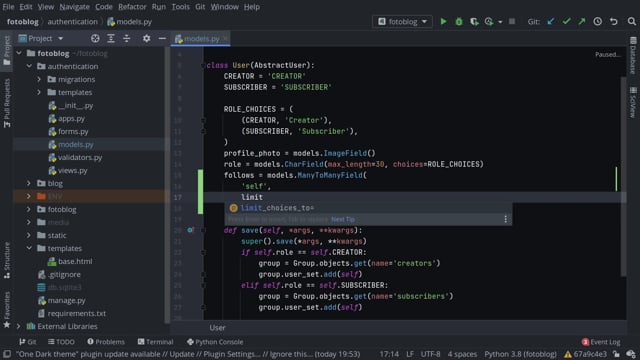Open the Git menu

tap(200, 7)
